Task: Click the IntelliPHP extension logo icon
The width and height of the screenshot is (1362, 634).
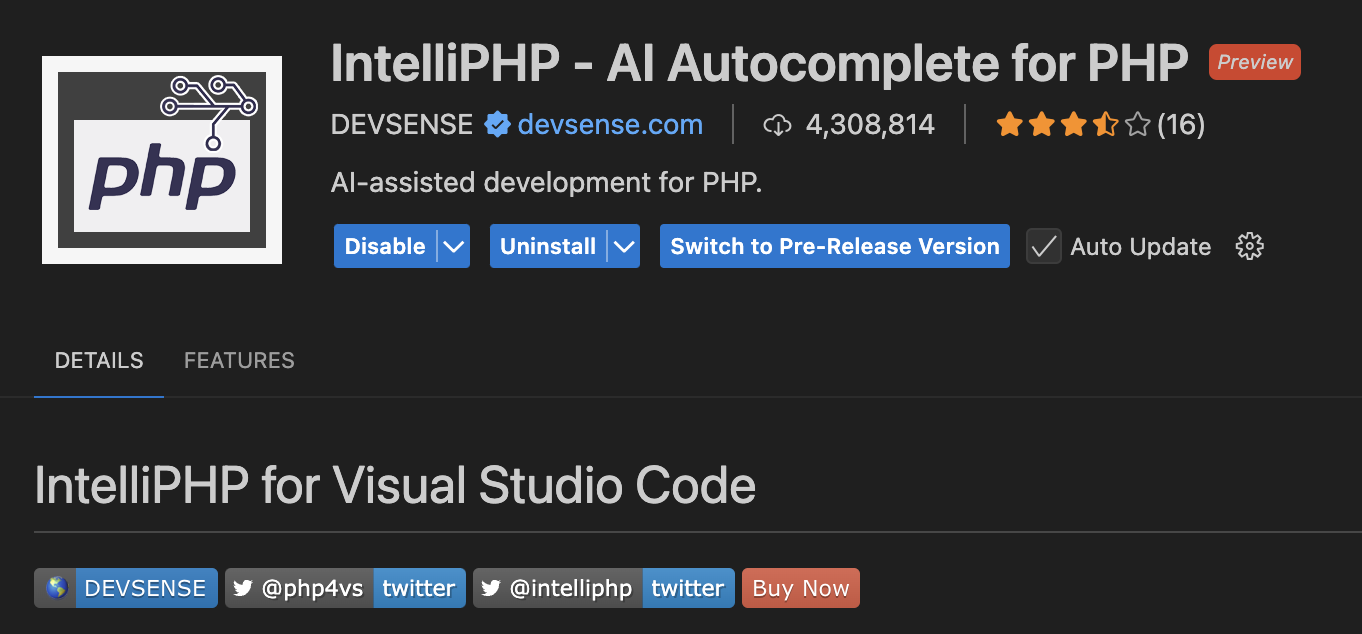Action: (x=162, y=160)
